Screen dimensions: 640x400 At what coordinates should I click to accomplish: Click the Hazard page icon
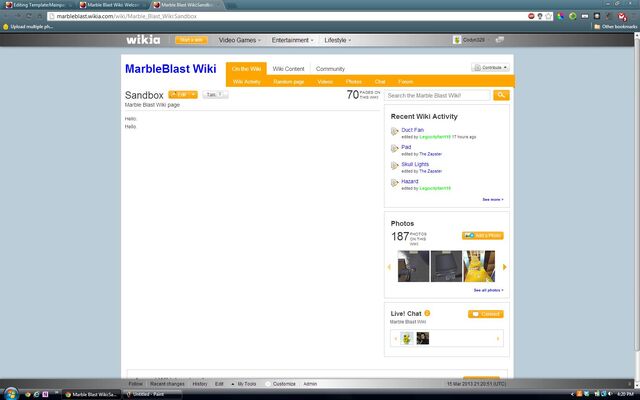(x=394, y=183)
